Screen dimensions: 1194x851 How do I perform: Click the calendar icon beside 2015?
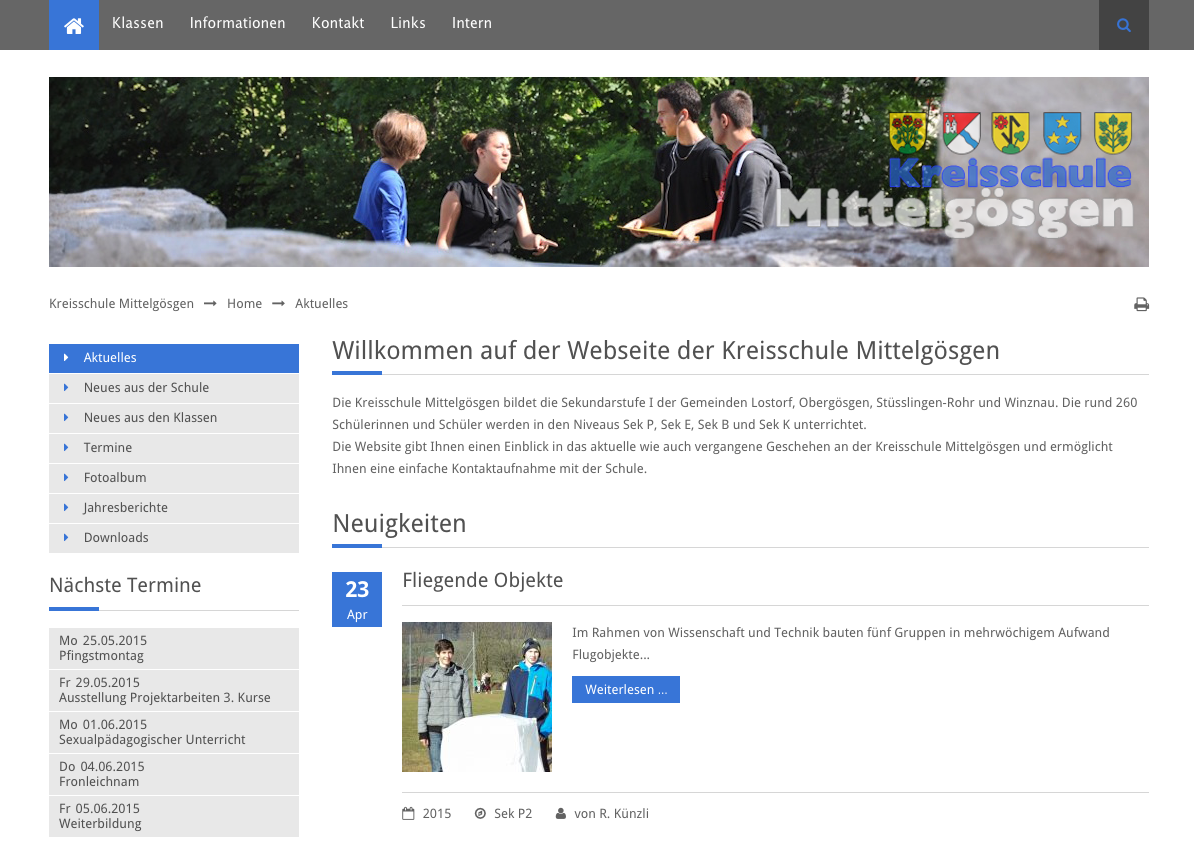(408, 814)
